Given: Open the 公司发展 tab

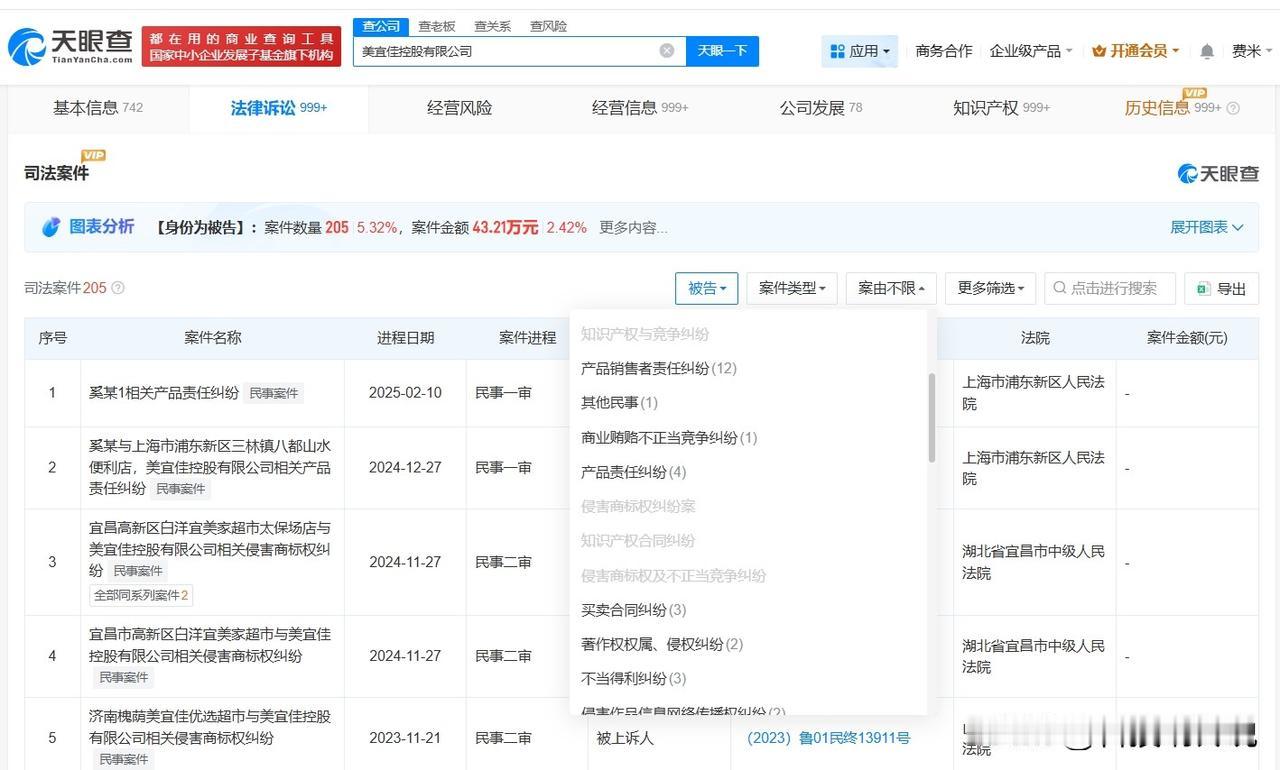Looking at the screenshot, I should (821, 108).
